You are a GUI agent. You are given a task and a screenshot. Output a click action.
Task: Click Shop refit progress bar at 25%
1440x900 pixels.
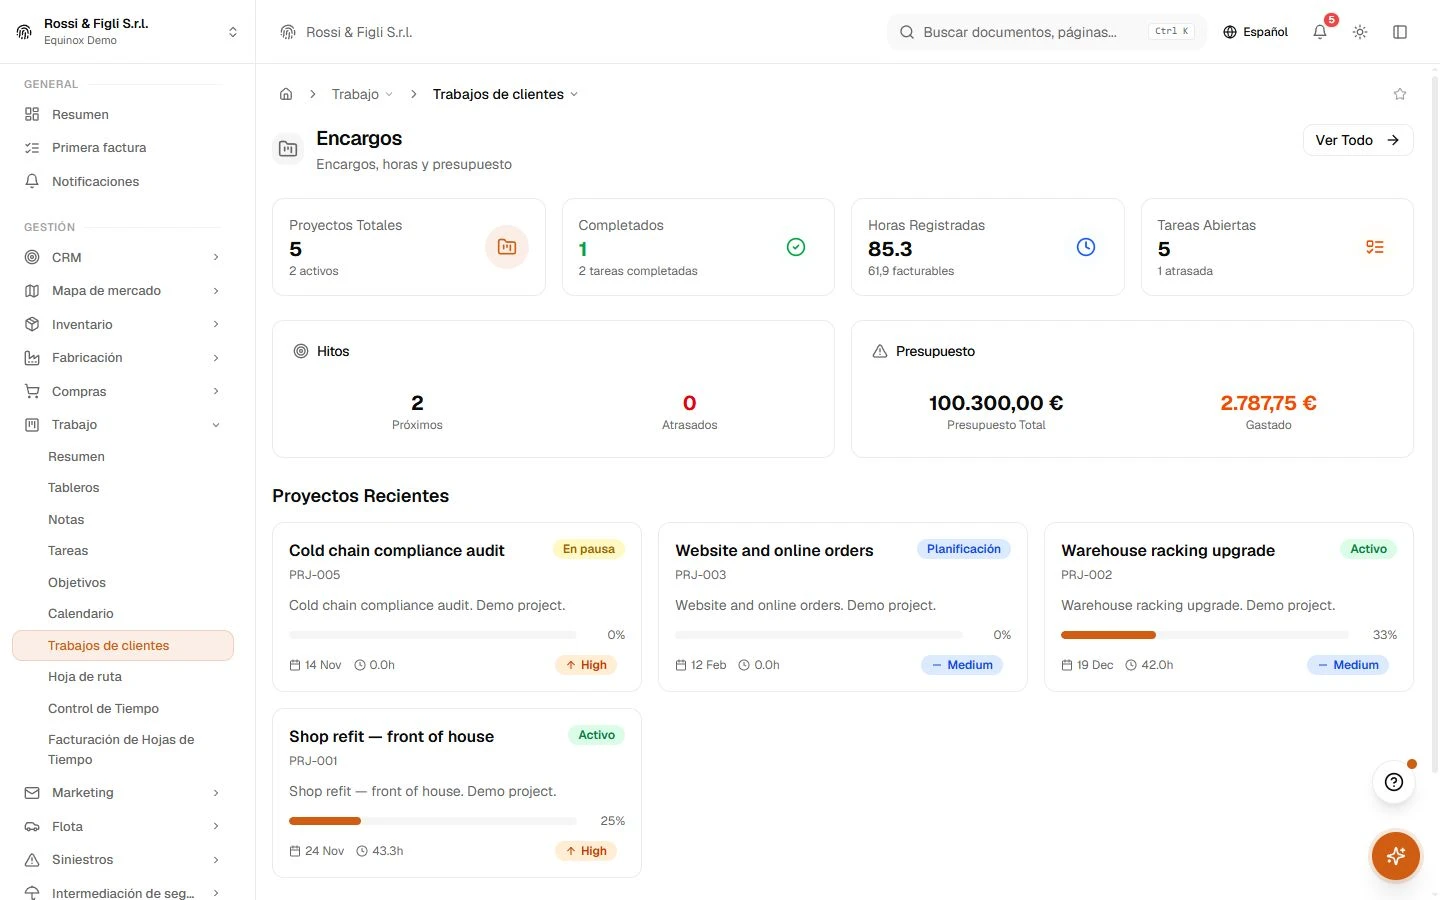[432, 821]
